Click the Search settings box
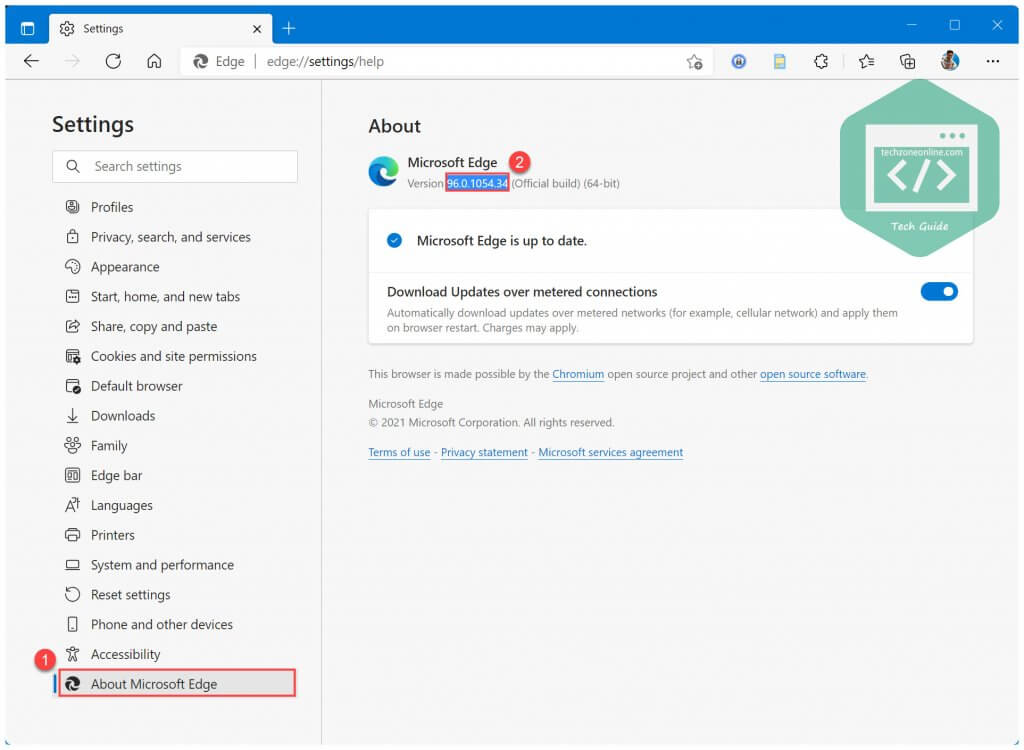Image resolution: width=1024 pixels, height=750 pixels. click(x=175, y=166)
